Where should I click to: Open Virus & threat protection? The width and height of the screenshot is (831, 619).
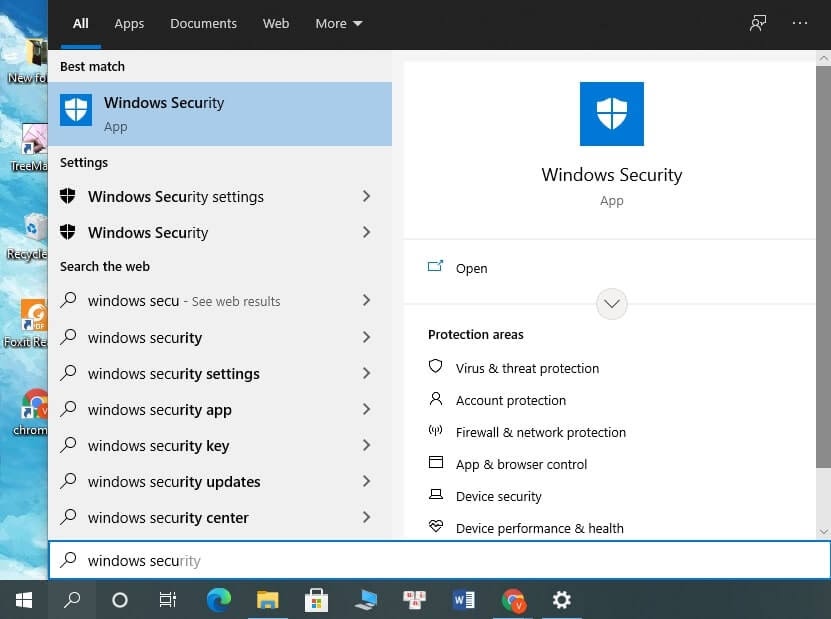pos(527,368)
